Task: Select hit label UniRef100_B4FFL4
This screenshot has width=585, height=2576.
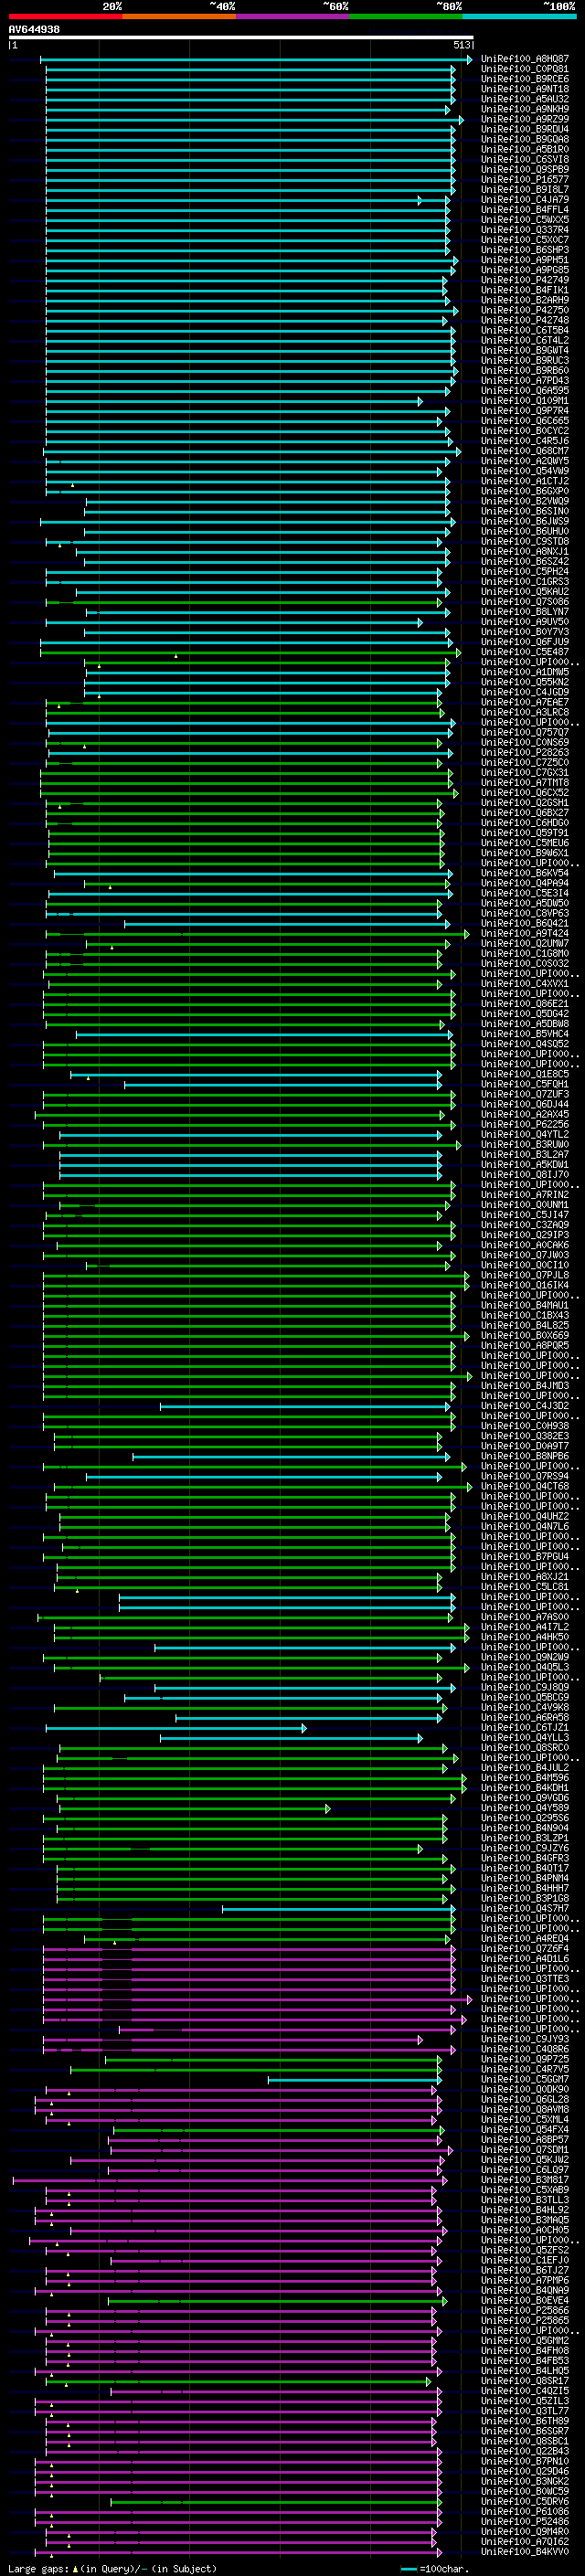Action: (525, 210)
